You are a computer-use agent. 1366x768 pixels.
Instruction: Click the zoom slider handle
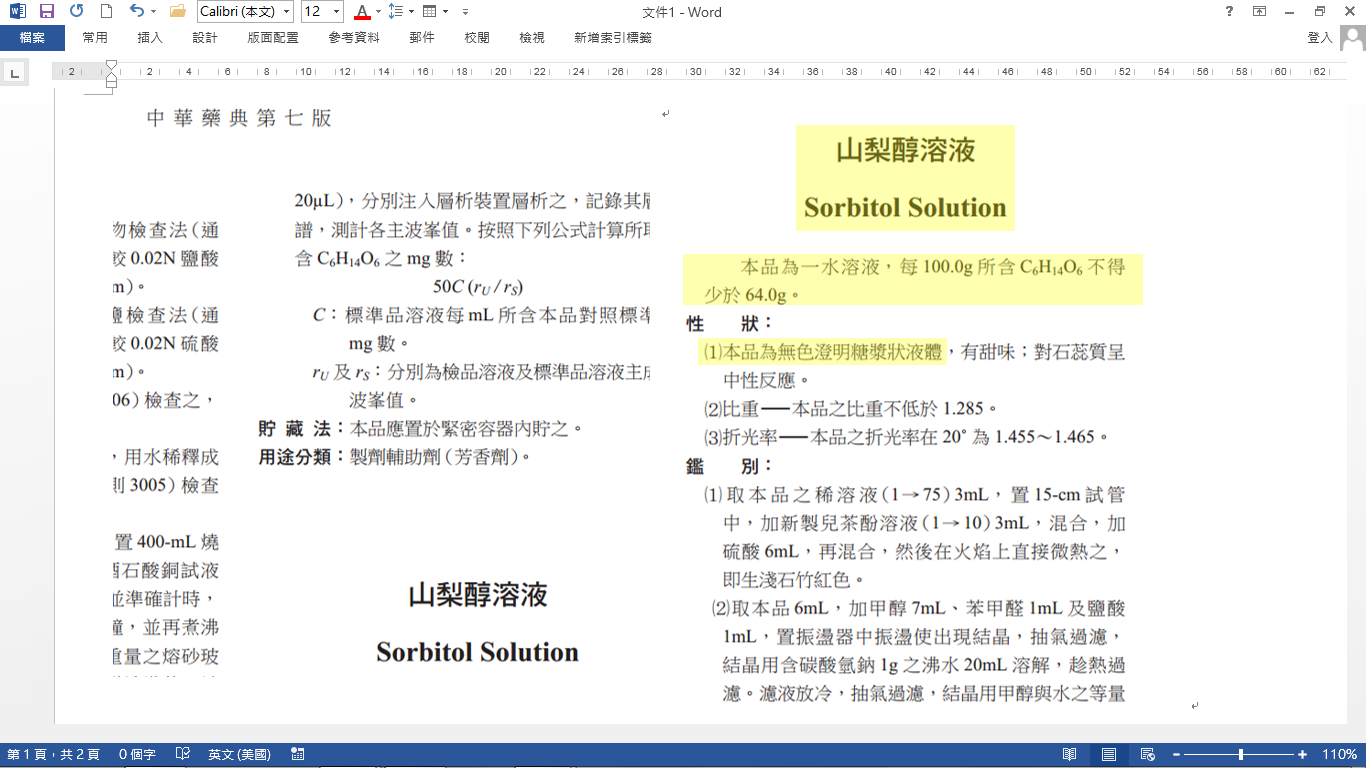pos(1241,754)
